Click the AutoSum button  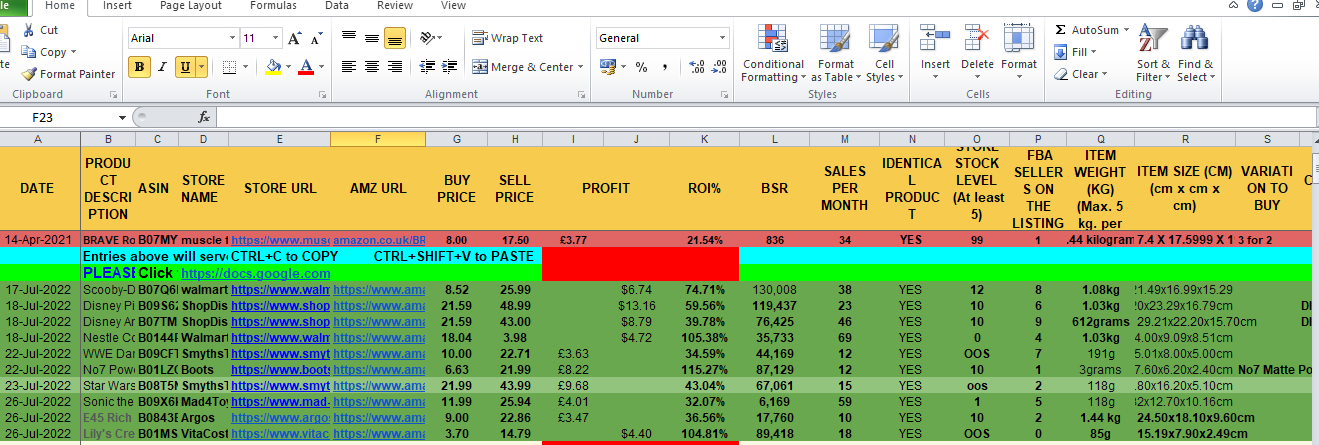point(1086,30)
